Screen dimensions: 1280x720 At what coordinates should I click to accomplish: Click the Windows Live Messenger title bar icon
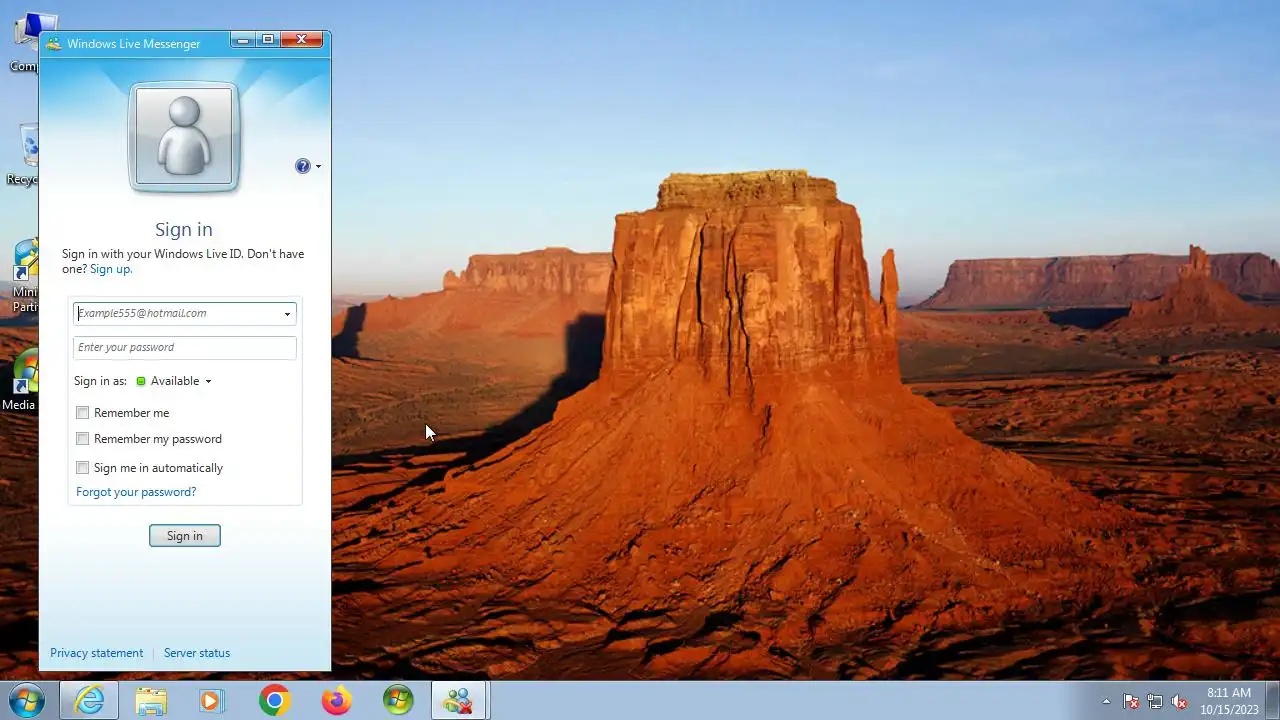(x=54, y=43)
